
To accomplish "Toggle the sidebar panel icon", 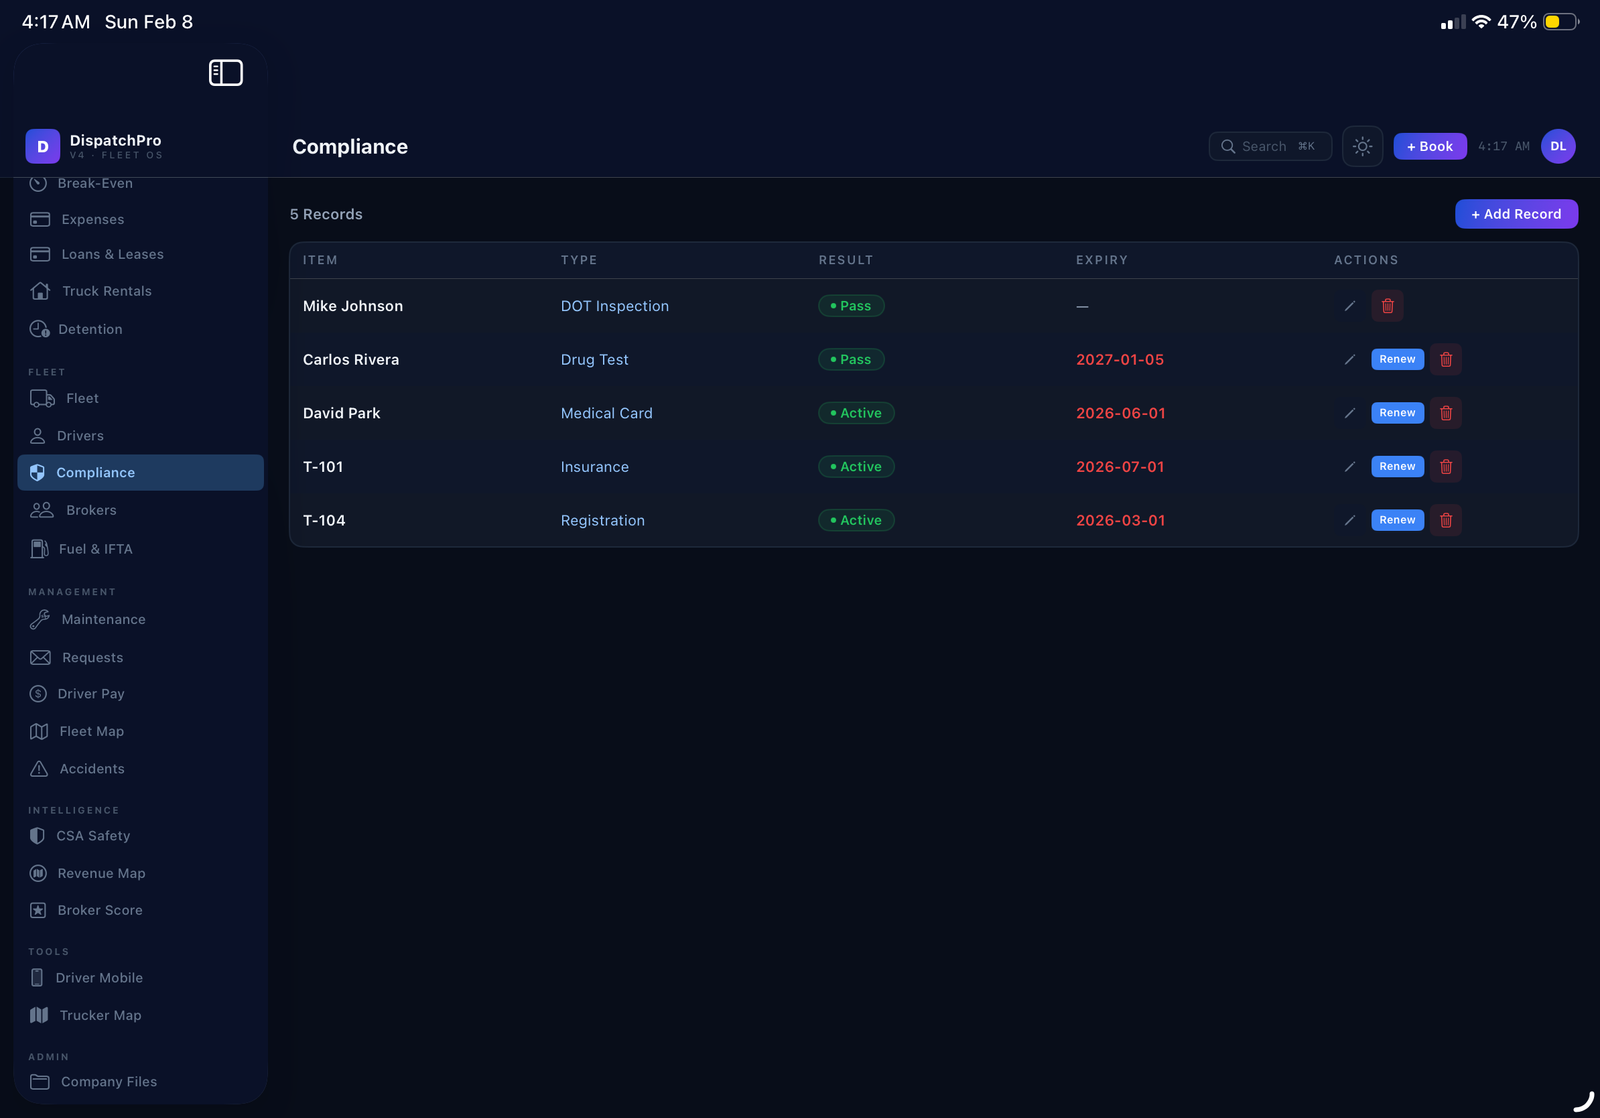I will point(225,73).
